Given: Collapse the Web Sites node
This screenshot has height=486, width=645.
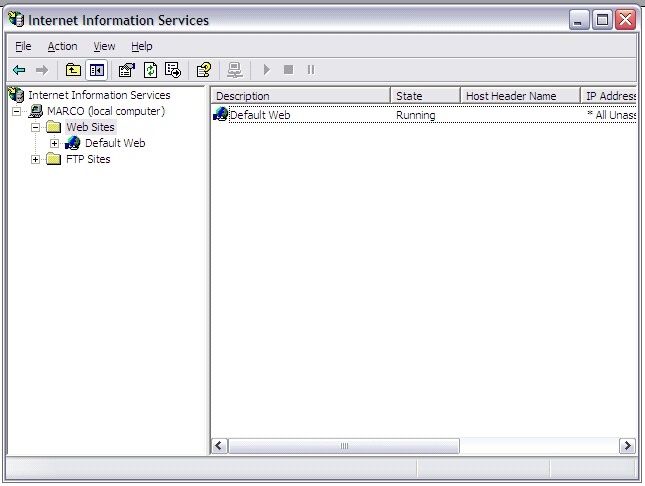Looking at the screenshot, I should point(35,128).
